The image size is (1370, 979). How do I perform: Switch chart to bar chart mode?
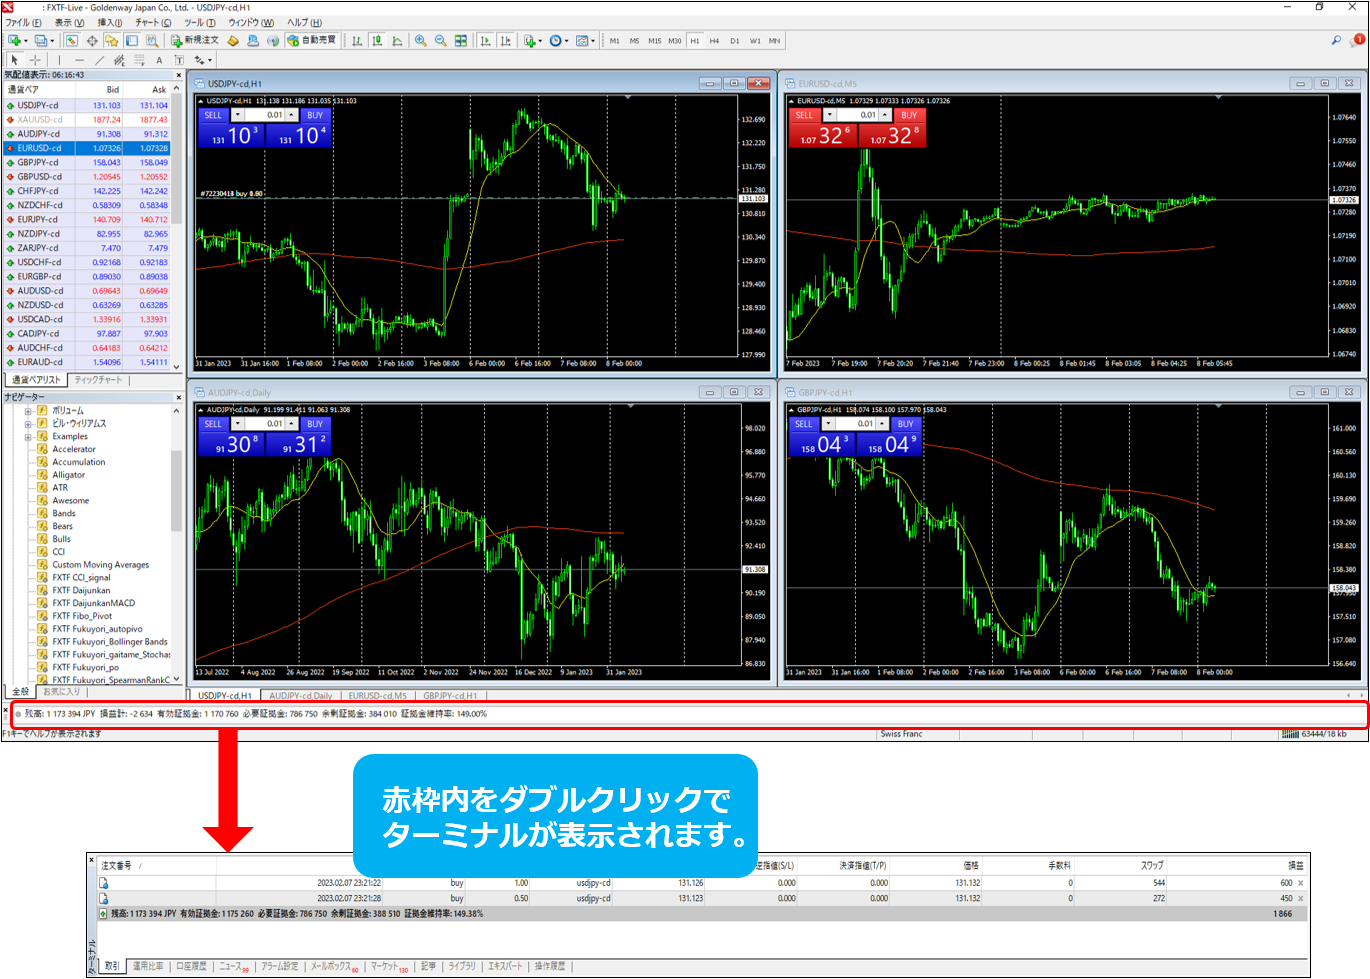pyautogui.click(x=357, y=41)
